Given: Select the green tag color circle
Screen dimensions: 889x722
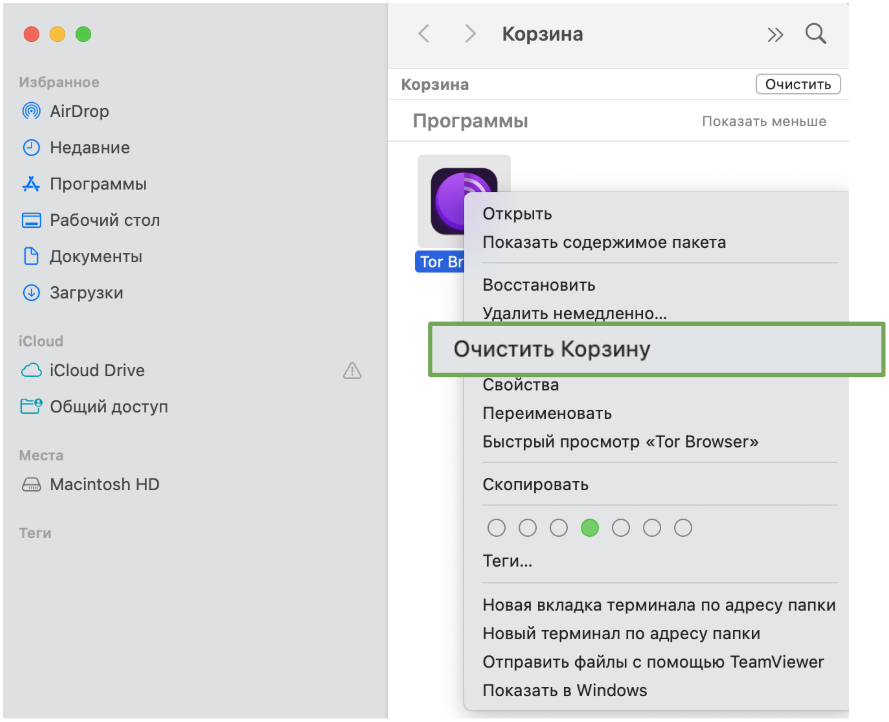Looking at the screenshot, I should (590, 527).
